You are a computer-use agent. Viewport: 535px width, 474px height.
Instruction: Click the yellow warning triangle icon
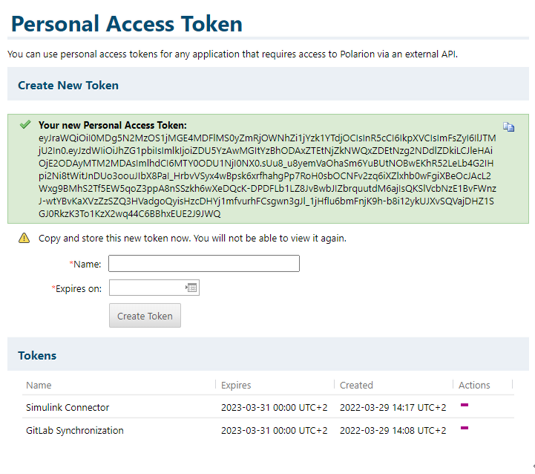pyautogui.click(x=24, y=238)
